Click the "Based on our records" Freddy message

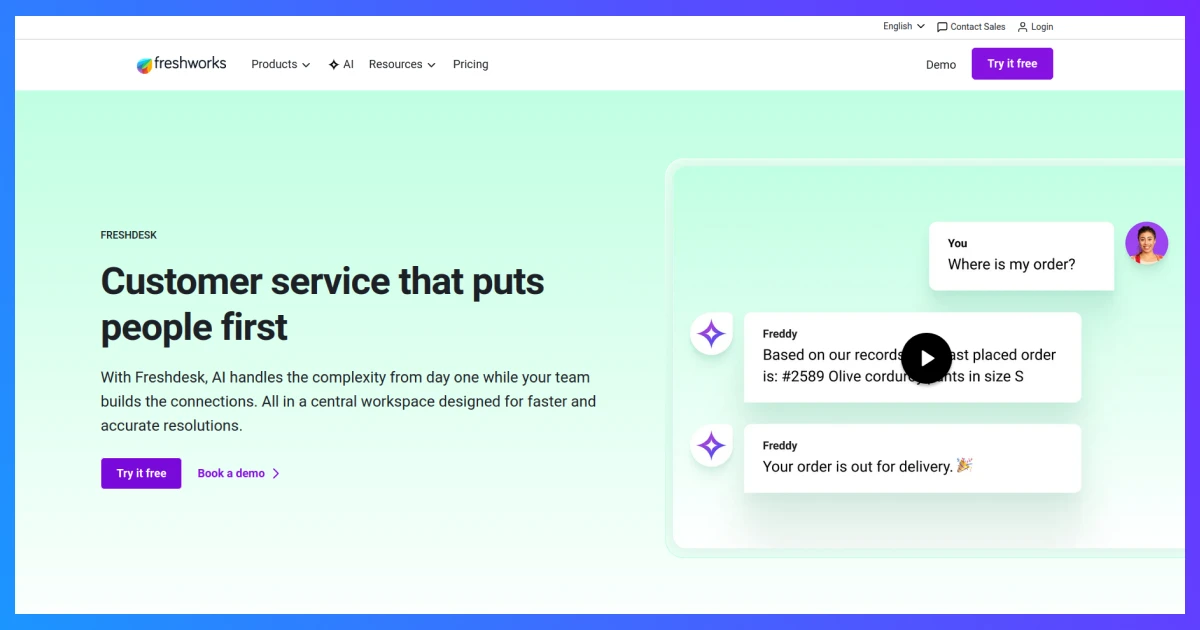(912, 357)
